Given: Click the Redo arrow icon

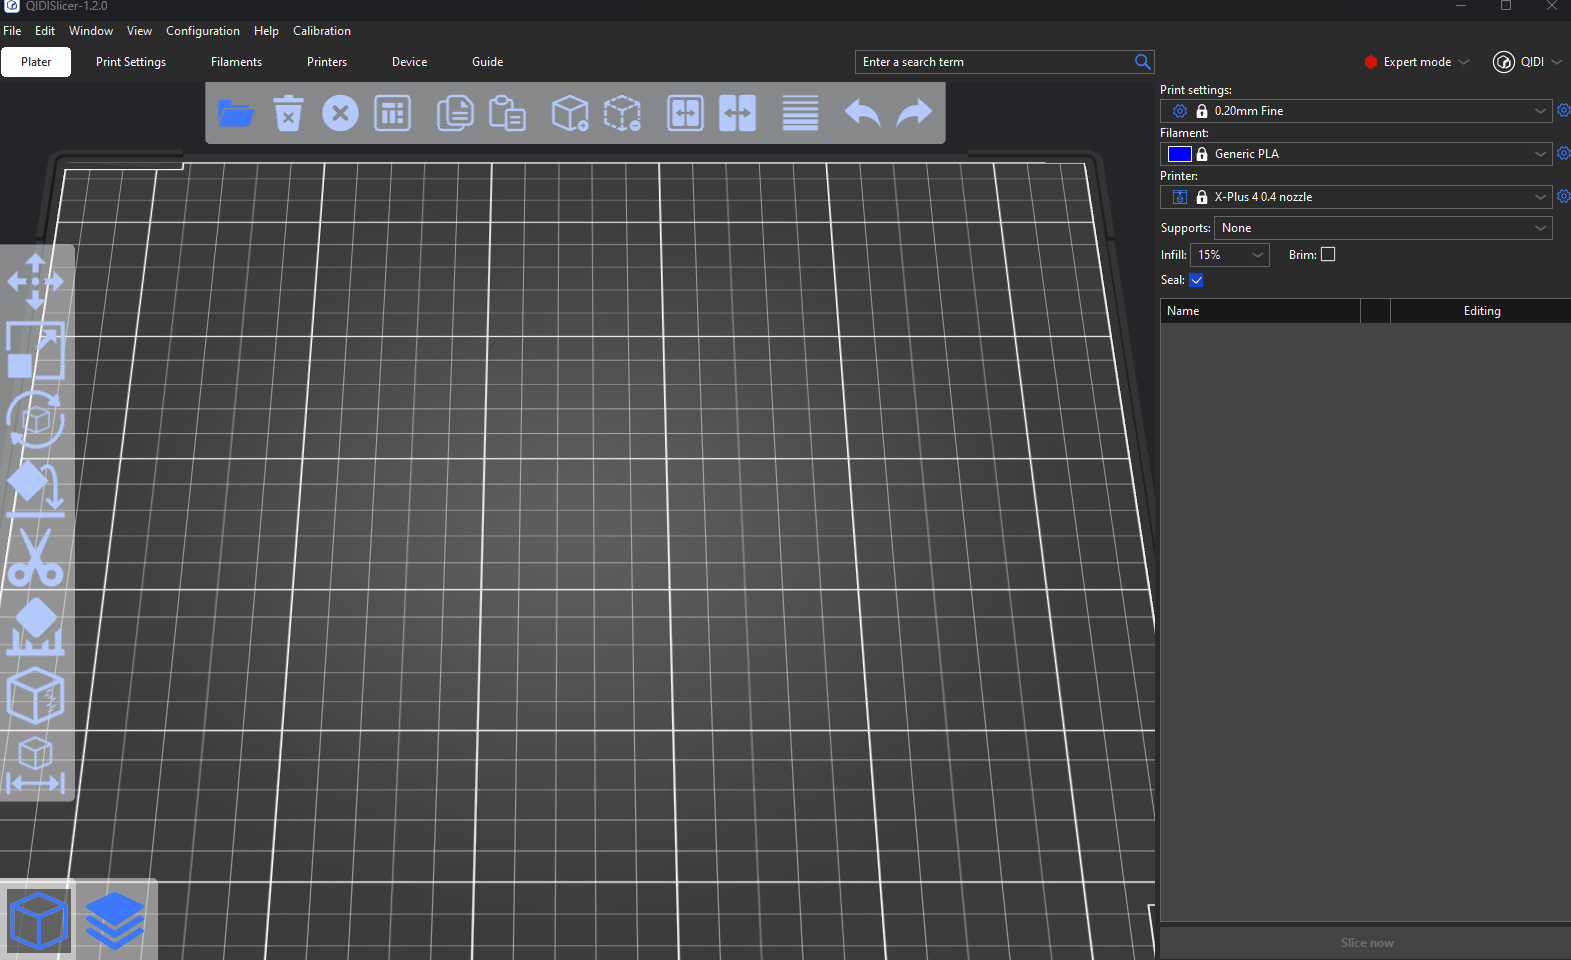Looking at the screenshot, I should (x=914, y=113).
